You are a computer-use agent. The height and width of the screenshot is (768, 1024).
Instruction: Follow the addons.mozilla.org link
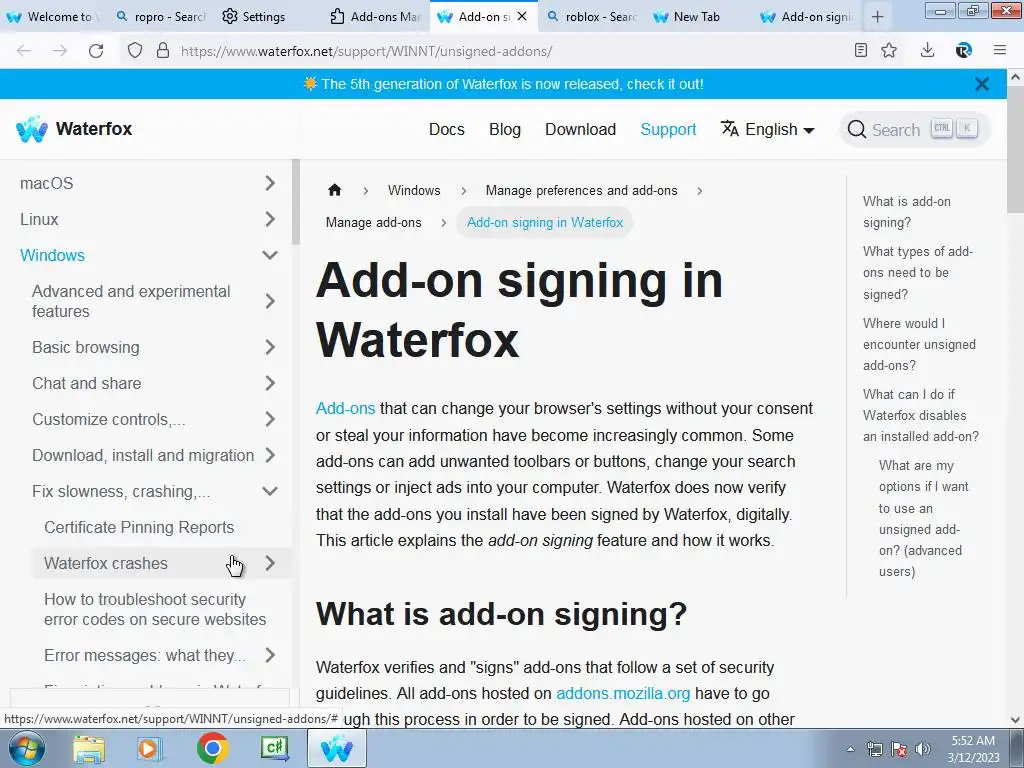coord(623,693)
